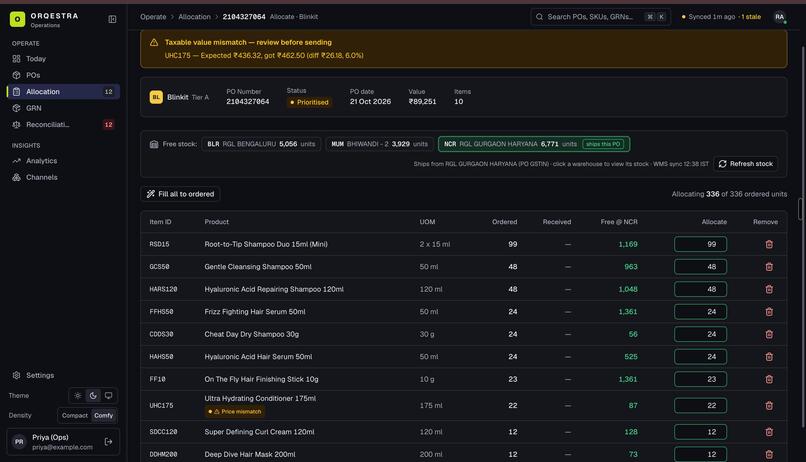Screen dimensions: 806x462
Task: Collapse the sidebar panel icon
Action: (x=112, y=19)
